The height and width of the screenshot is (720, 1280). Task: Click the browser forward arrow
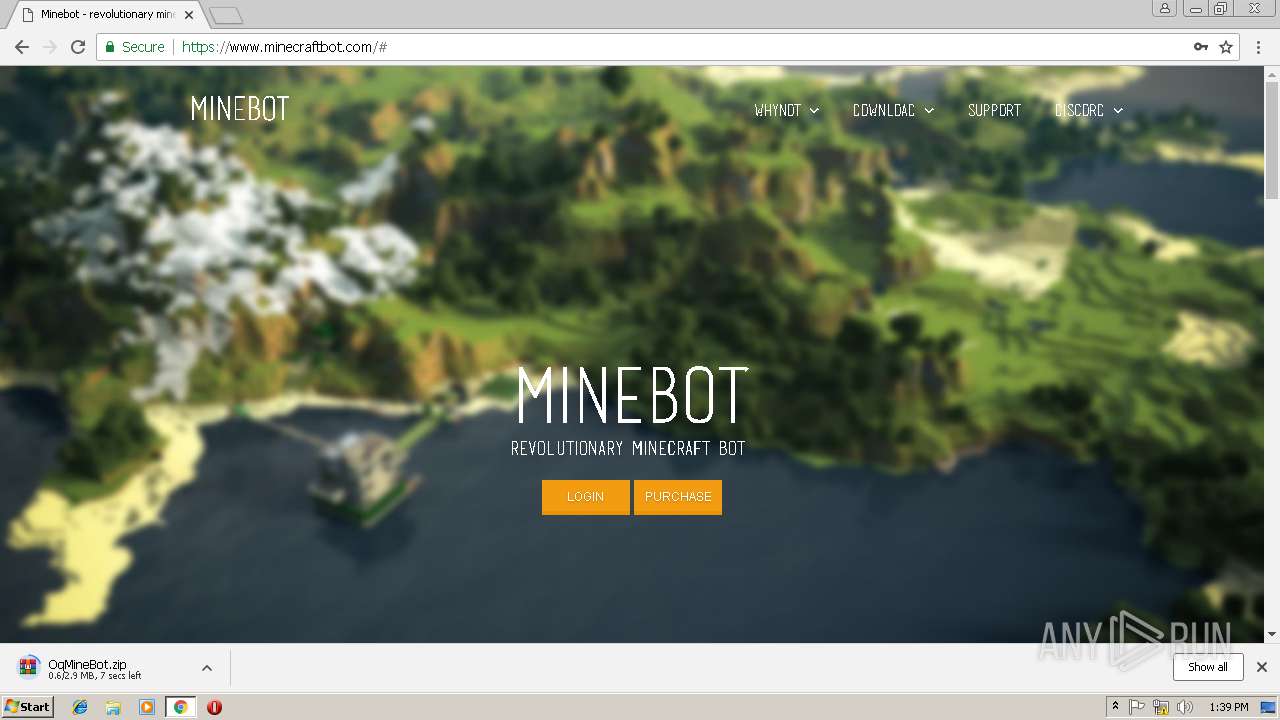[x=50, y=47]
